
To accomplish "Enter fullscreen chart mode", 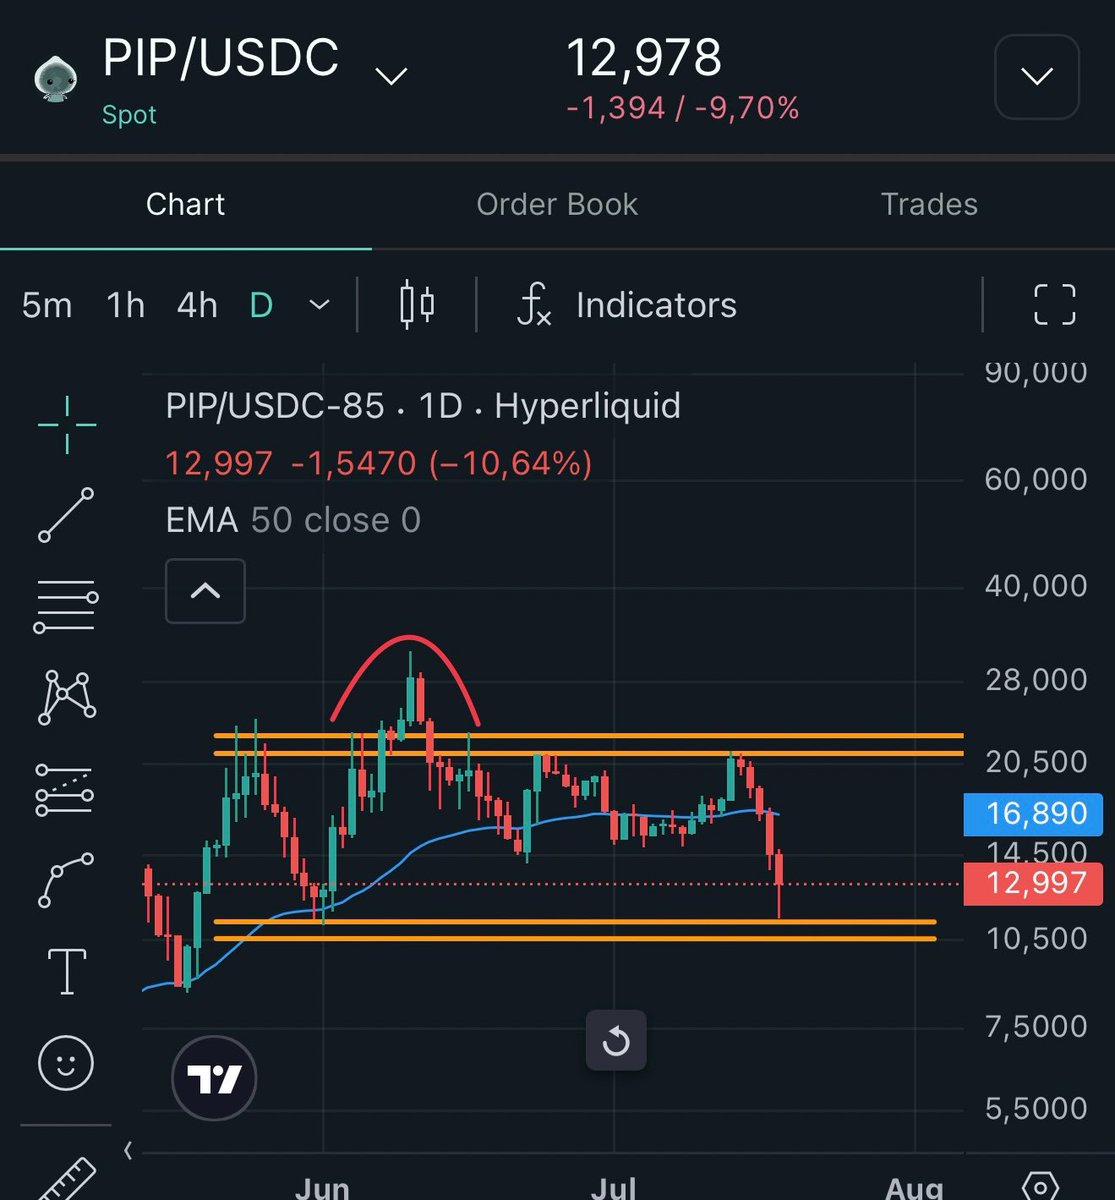I will pos(1054,304).
